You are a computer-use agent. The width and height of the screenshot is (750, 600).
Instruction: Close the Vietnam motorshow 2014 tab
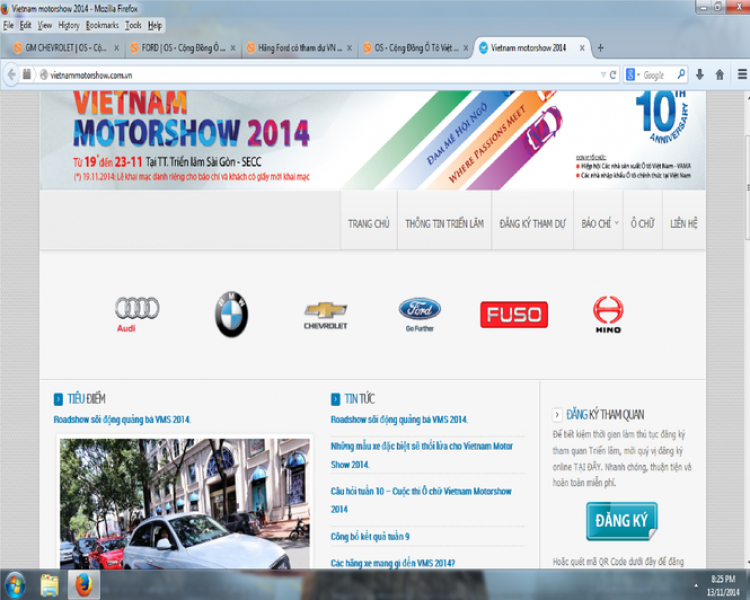click(x=582, y=48)
